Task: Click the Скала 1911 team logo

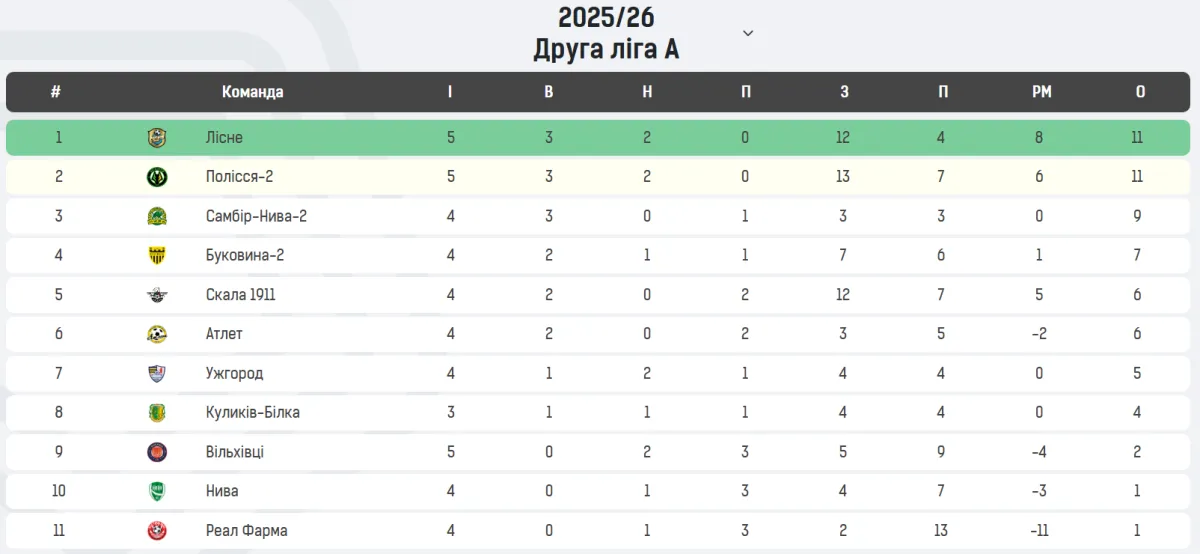Action: [x=157, y=295]
